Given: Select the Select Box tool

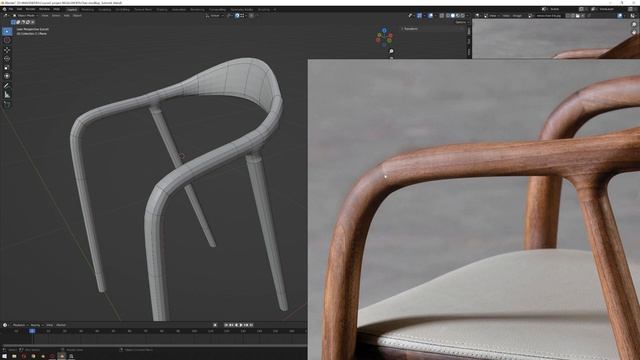Looking at the screenshot, I should (x=7, y=31).
